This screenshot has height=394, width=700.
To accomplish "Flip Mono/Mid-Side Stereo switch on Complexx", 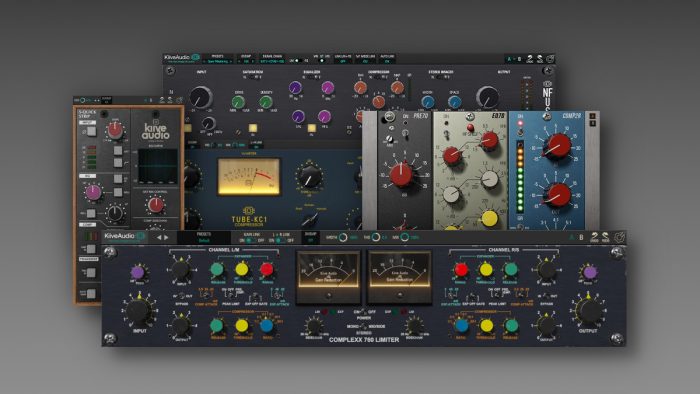I will pos(364,327).
